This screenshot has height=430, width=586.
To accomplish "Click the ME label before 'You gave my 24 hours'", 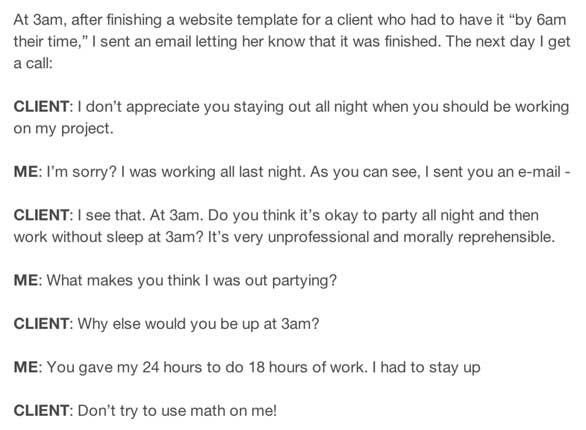I will pyautogui.click(x=26, y=367).
